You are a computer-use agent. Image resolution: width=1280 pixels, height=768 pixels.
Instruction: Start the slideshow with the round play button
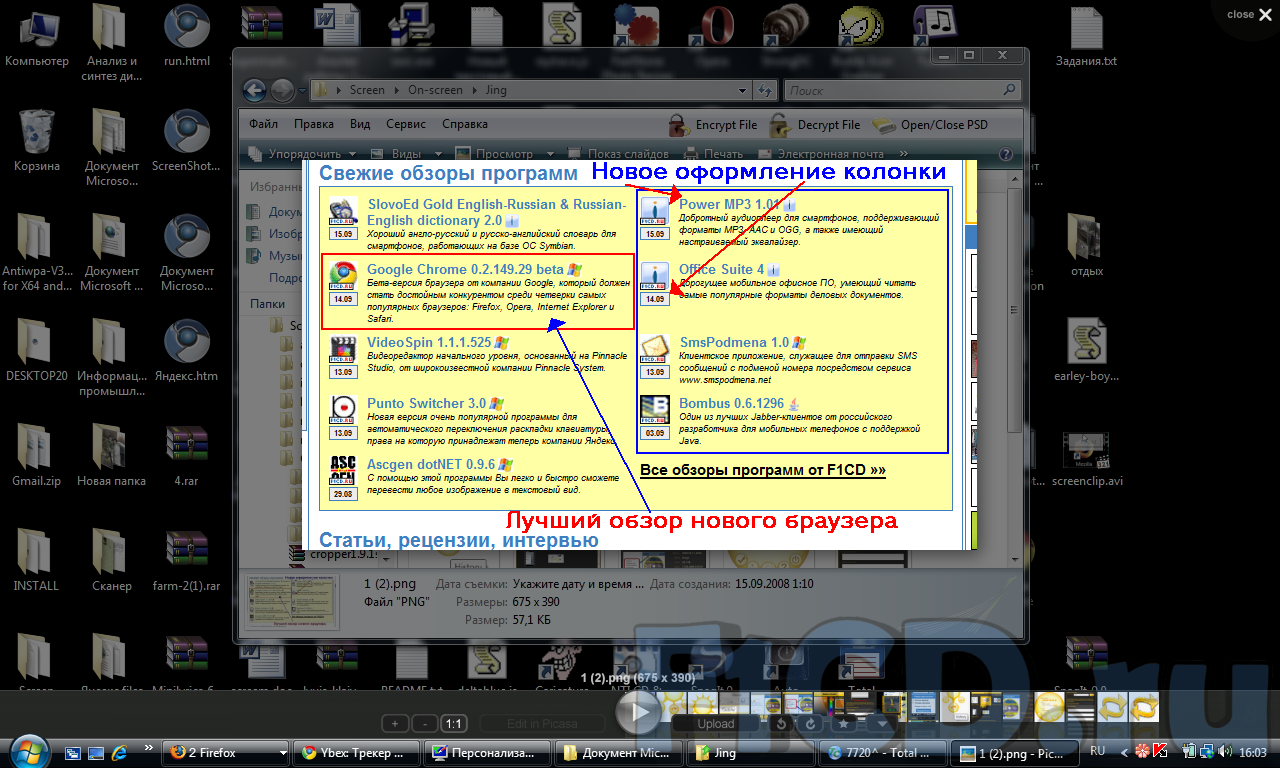[637, 711]
